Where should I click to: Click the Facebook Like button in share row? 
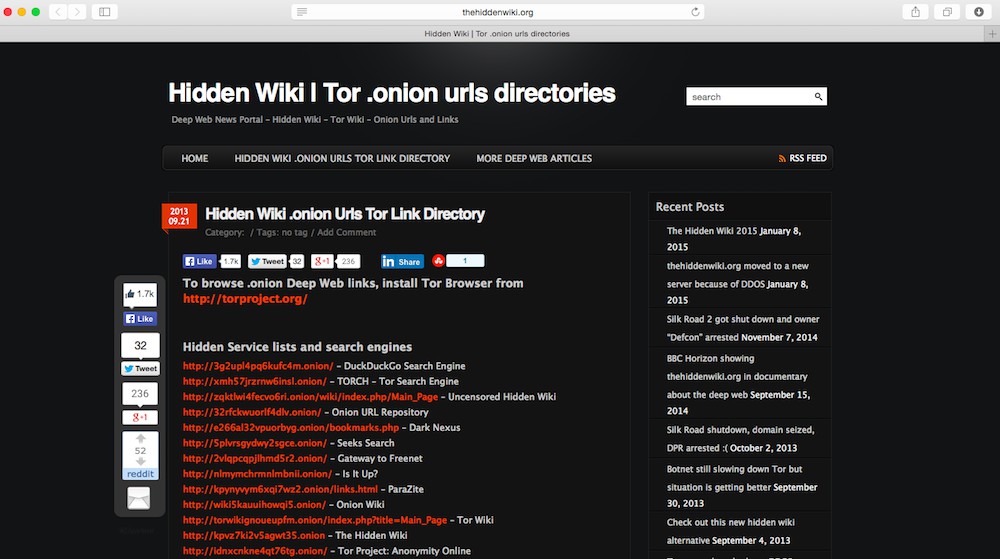point(199,261)
